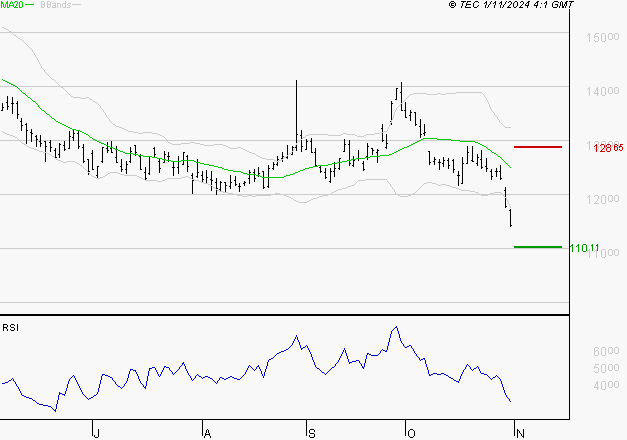Click the green 110.11 support value
Screen dimensions: 627x440
coord(584,248)
